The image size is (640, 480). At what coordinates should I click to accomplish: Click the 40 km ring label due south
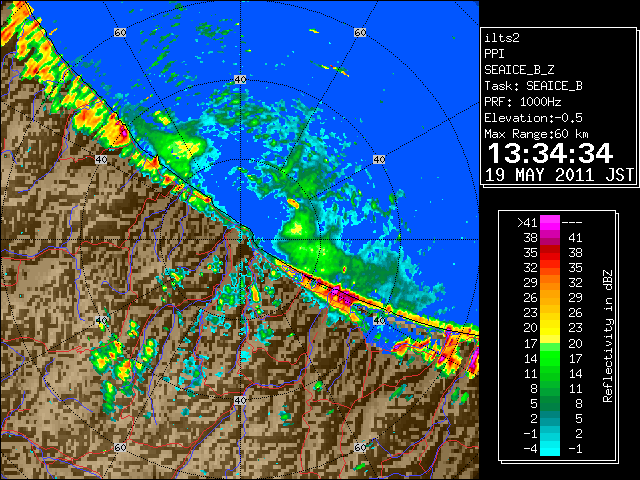[x=240, y=400]
